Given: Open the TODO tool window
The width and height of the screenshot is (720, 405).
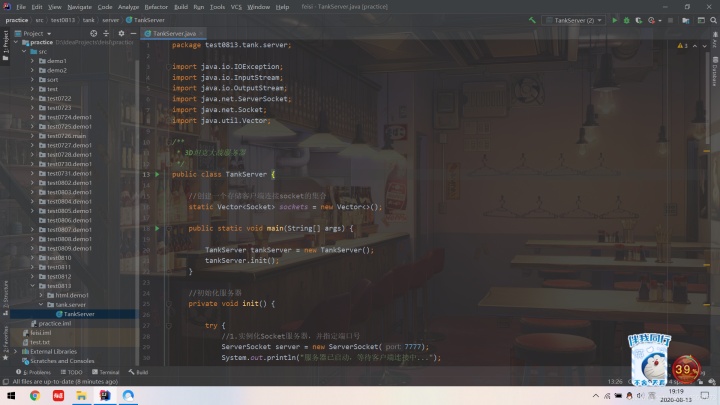Looking at the screenshot, I should point(71,372).
